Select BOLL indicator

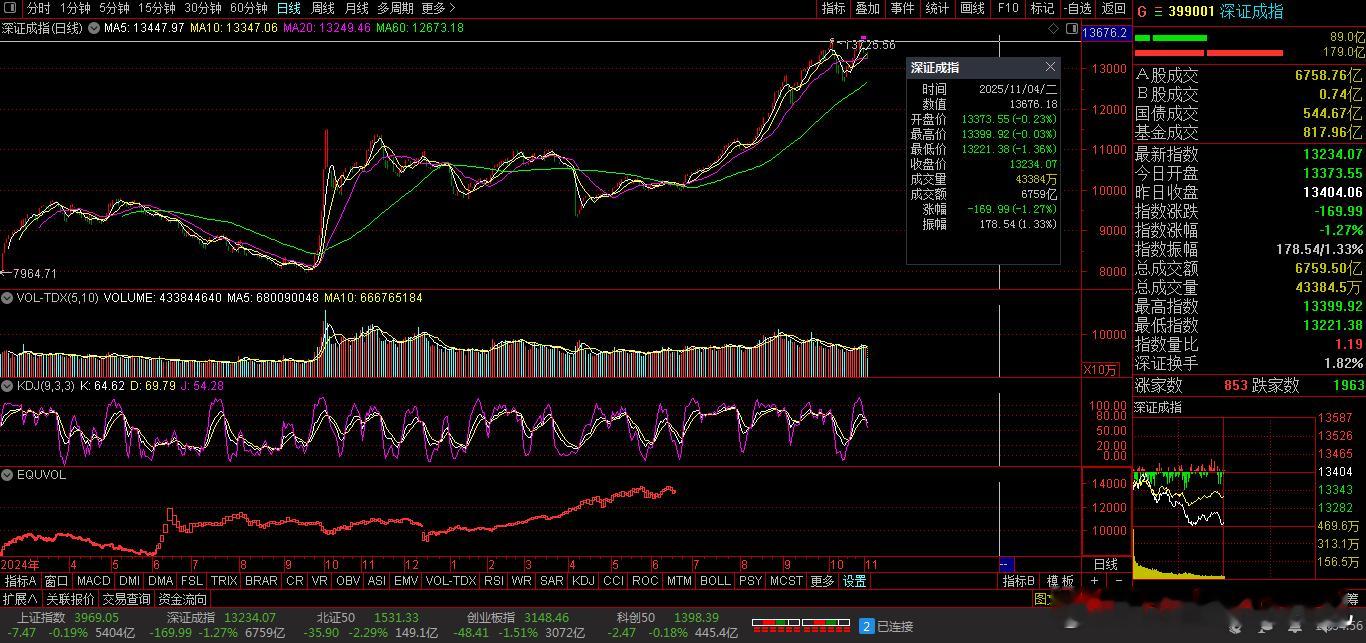point(715,581)
